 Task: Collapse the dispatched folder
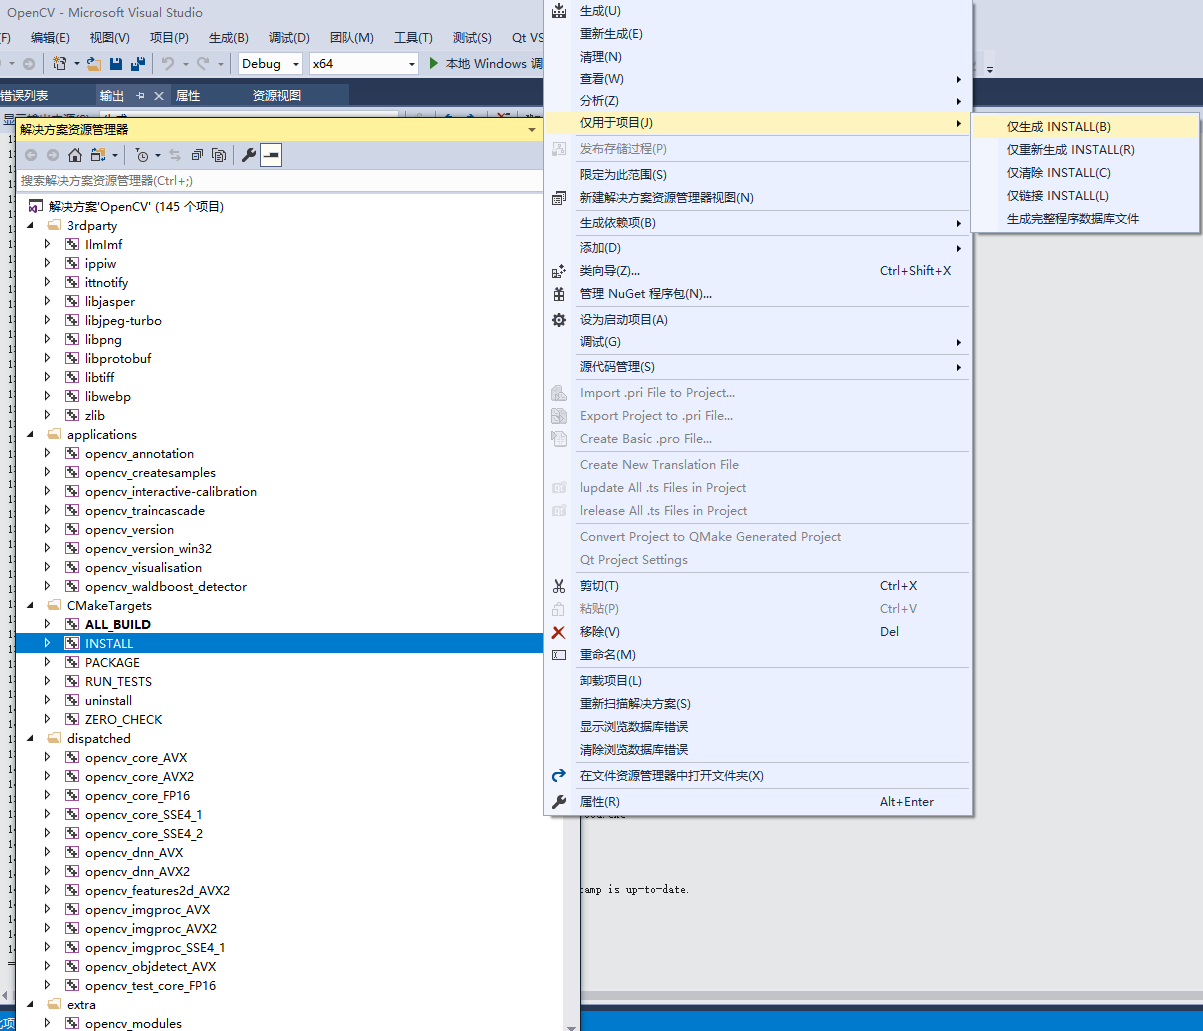[30, 739]
